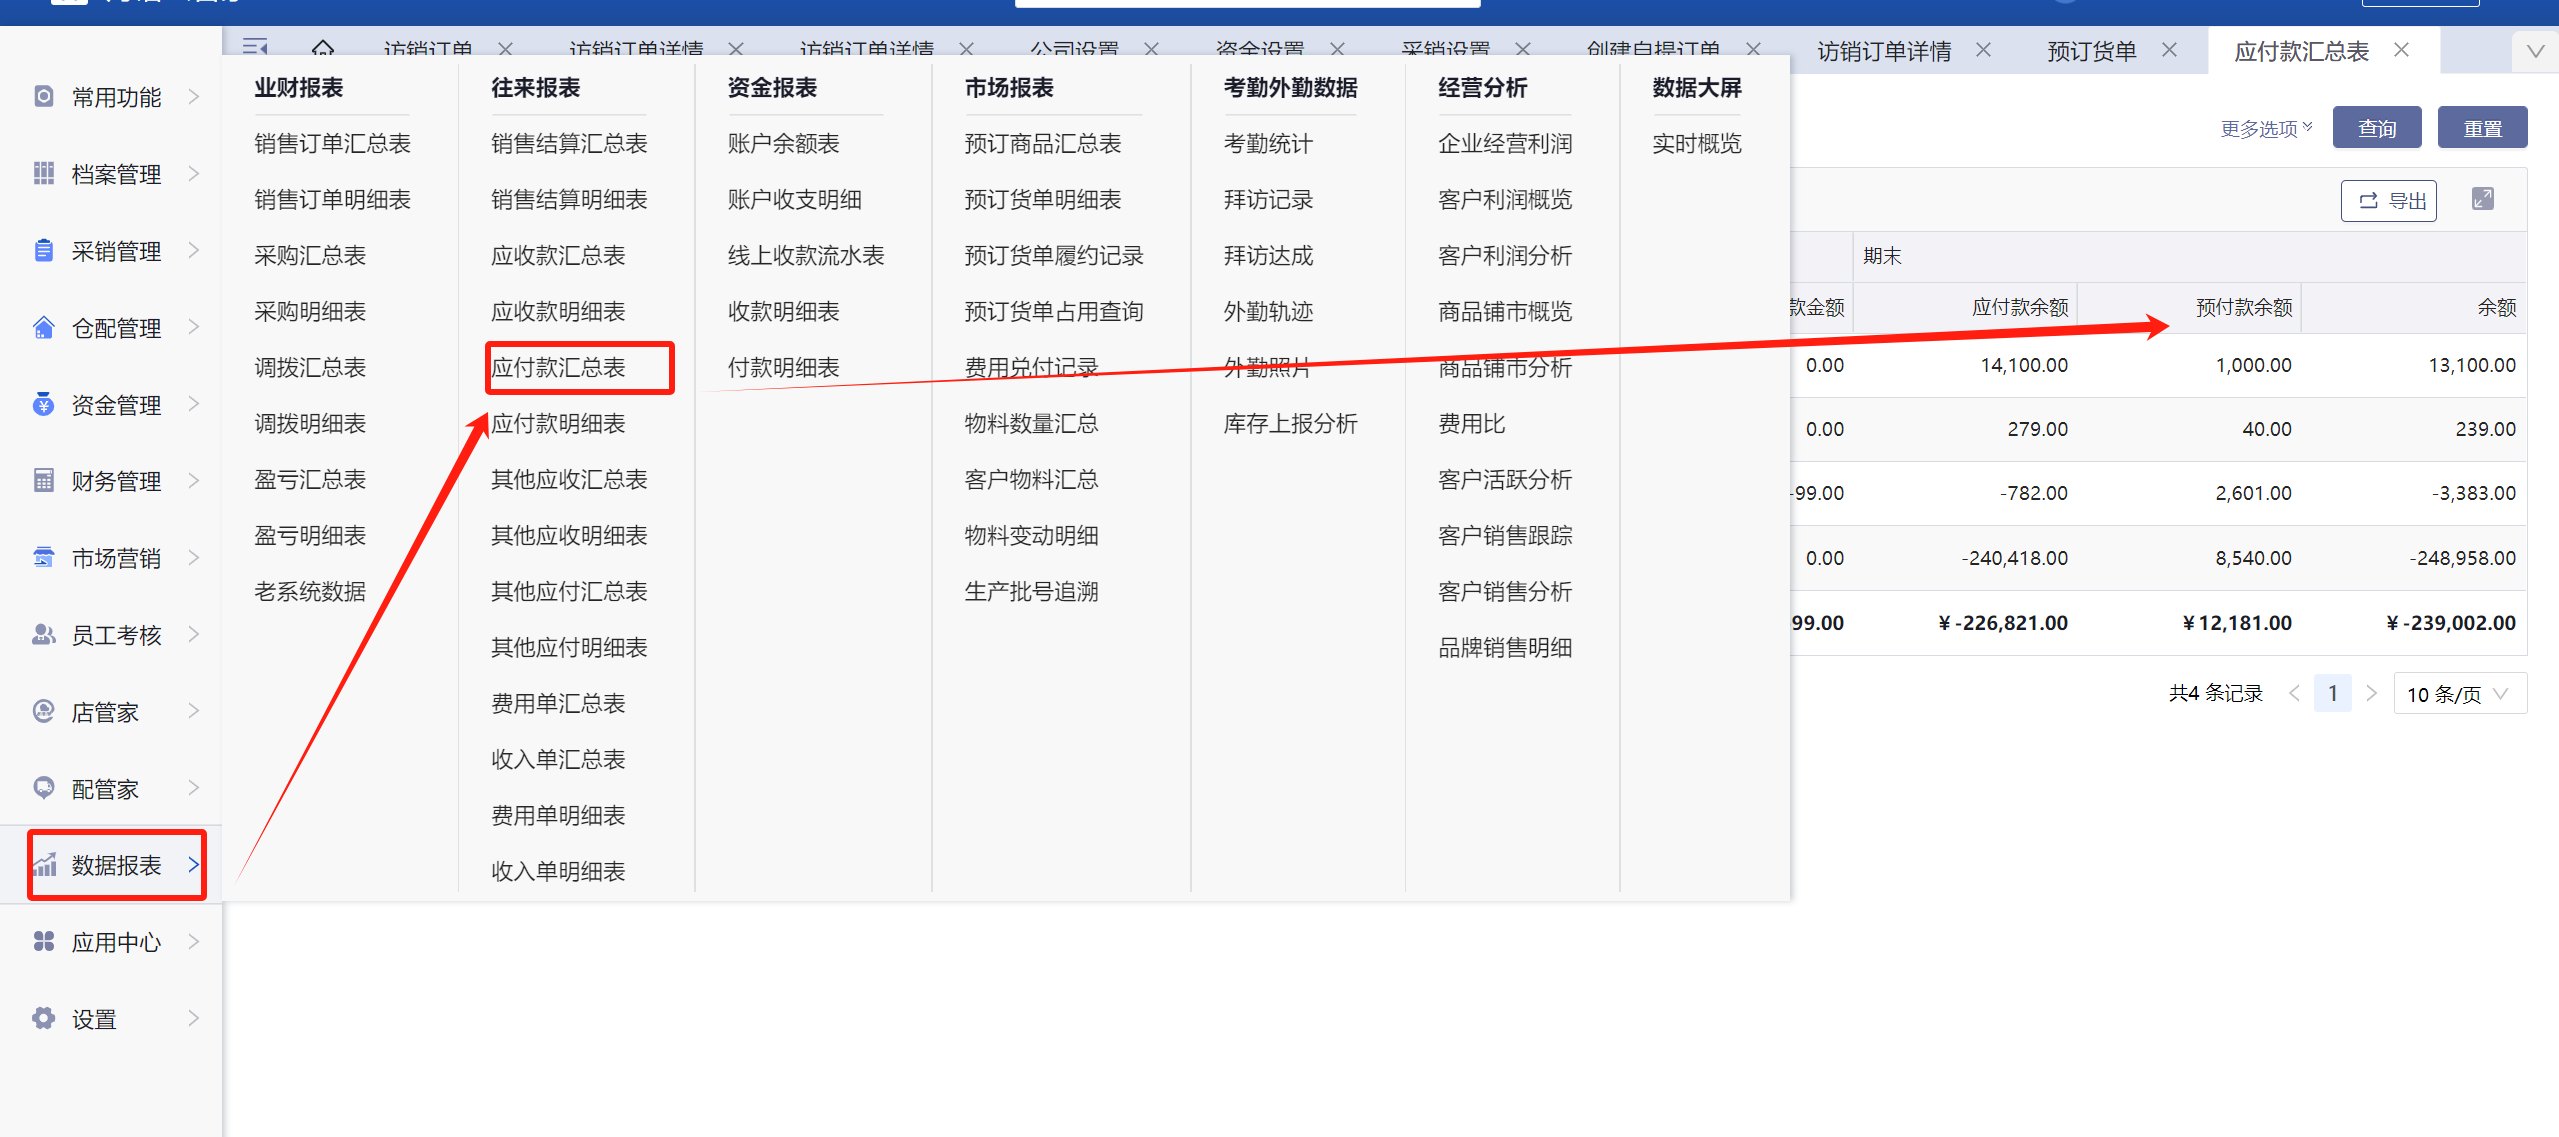Click the 常用功能 sidebar icon
Image resolution: width=2559 pixels, height=1137 pixels.
(43, 97)
